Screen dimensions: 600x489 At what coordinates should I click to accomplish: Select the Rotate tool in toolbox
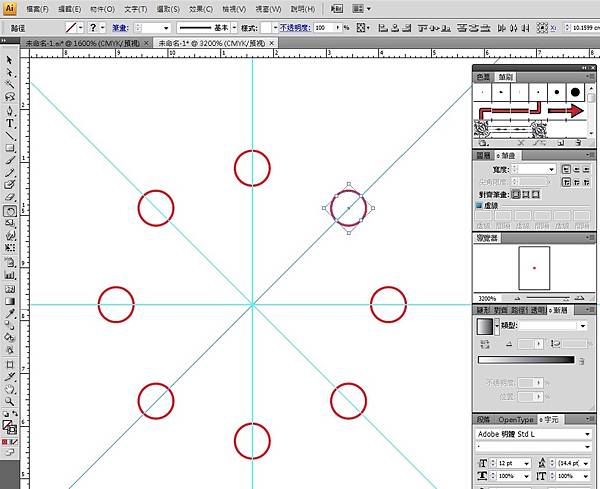(x=10, y=211)
